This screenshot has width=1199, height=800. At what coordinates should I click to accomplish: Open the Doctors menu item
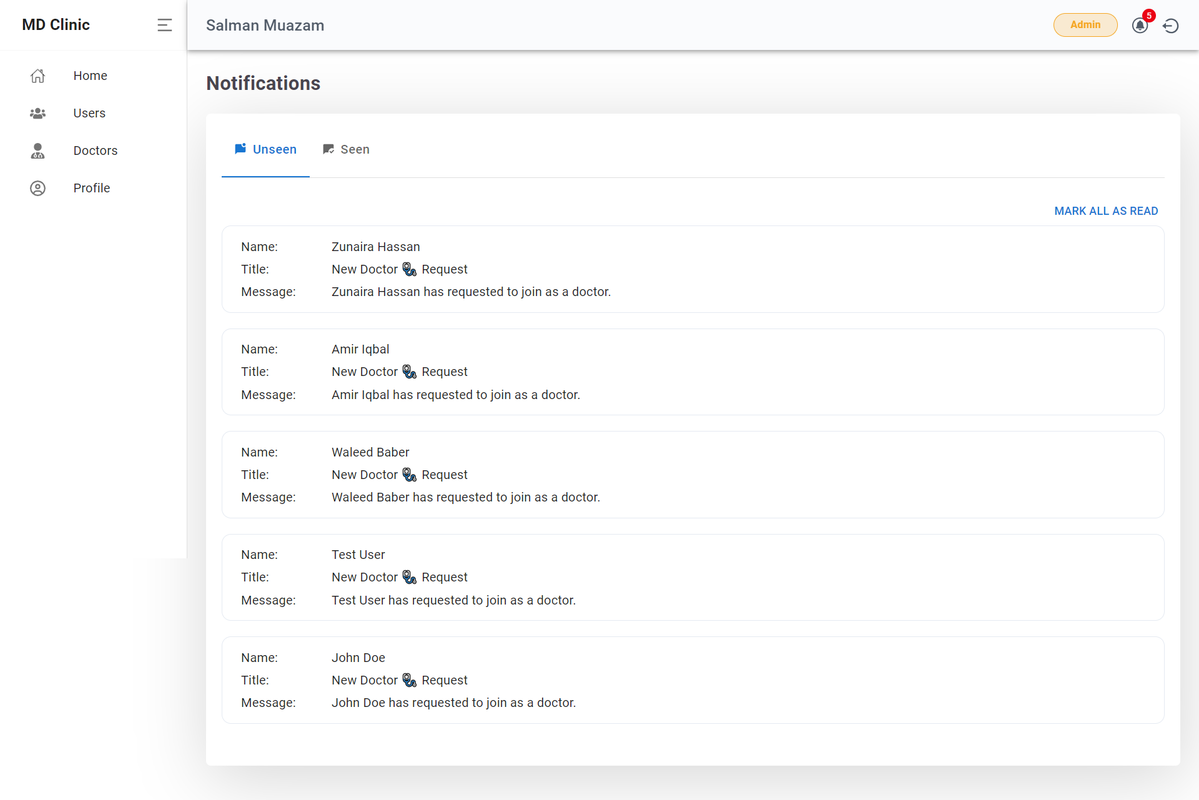[x=93, y=151]
